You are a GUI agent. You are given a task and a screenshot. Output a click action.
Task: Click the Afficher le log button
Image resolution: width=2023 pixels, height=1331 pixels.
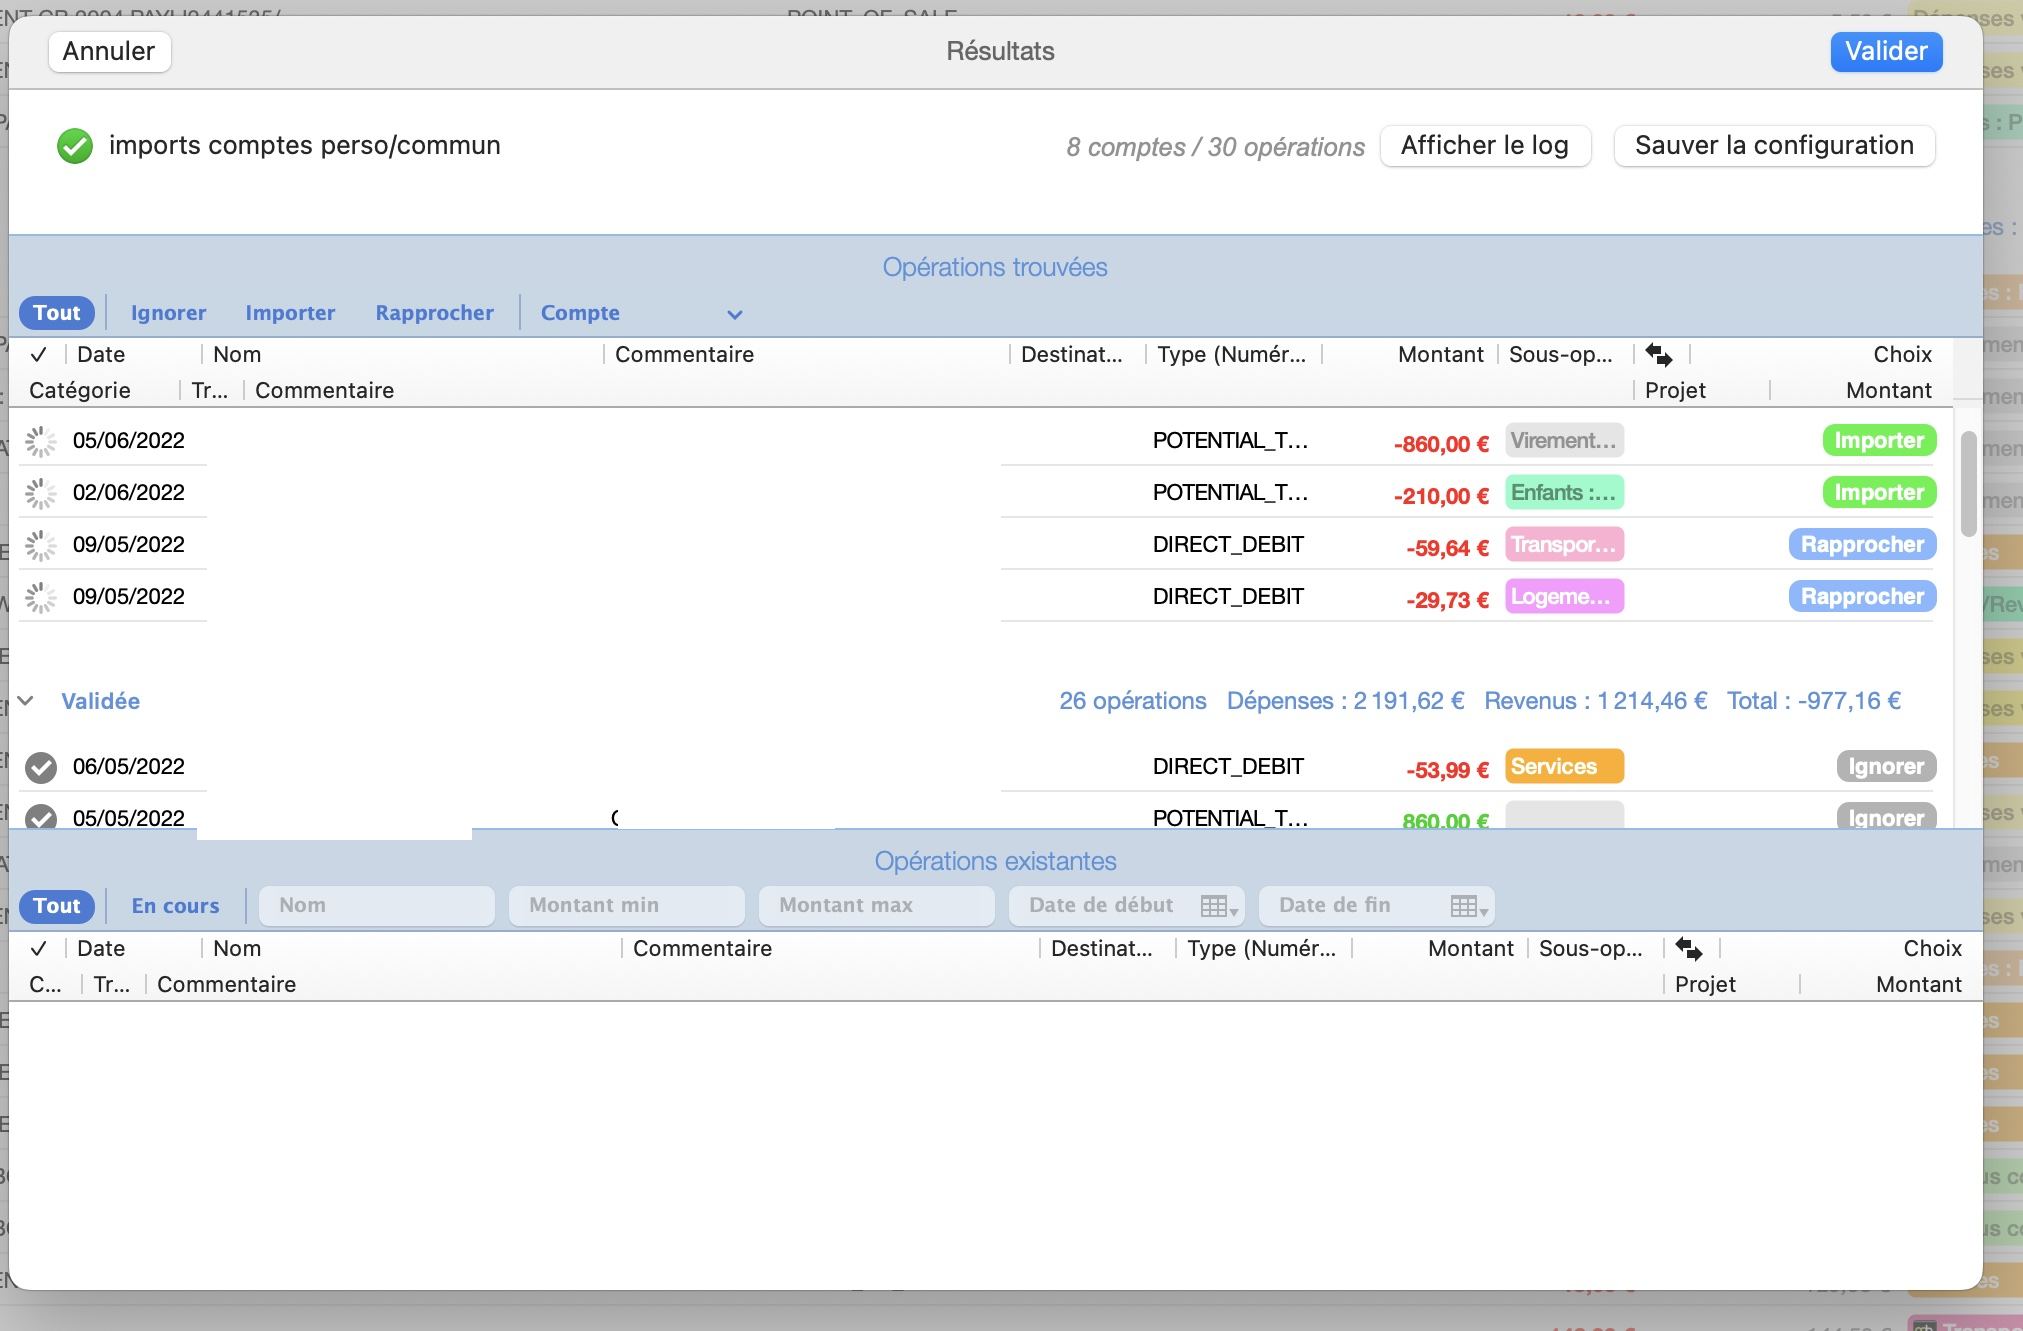(x=1484, y=146)
